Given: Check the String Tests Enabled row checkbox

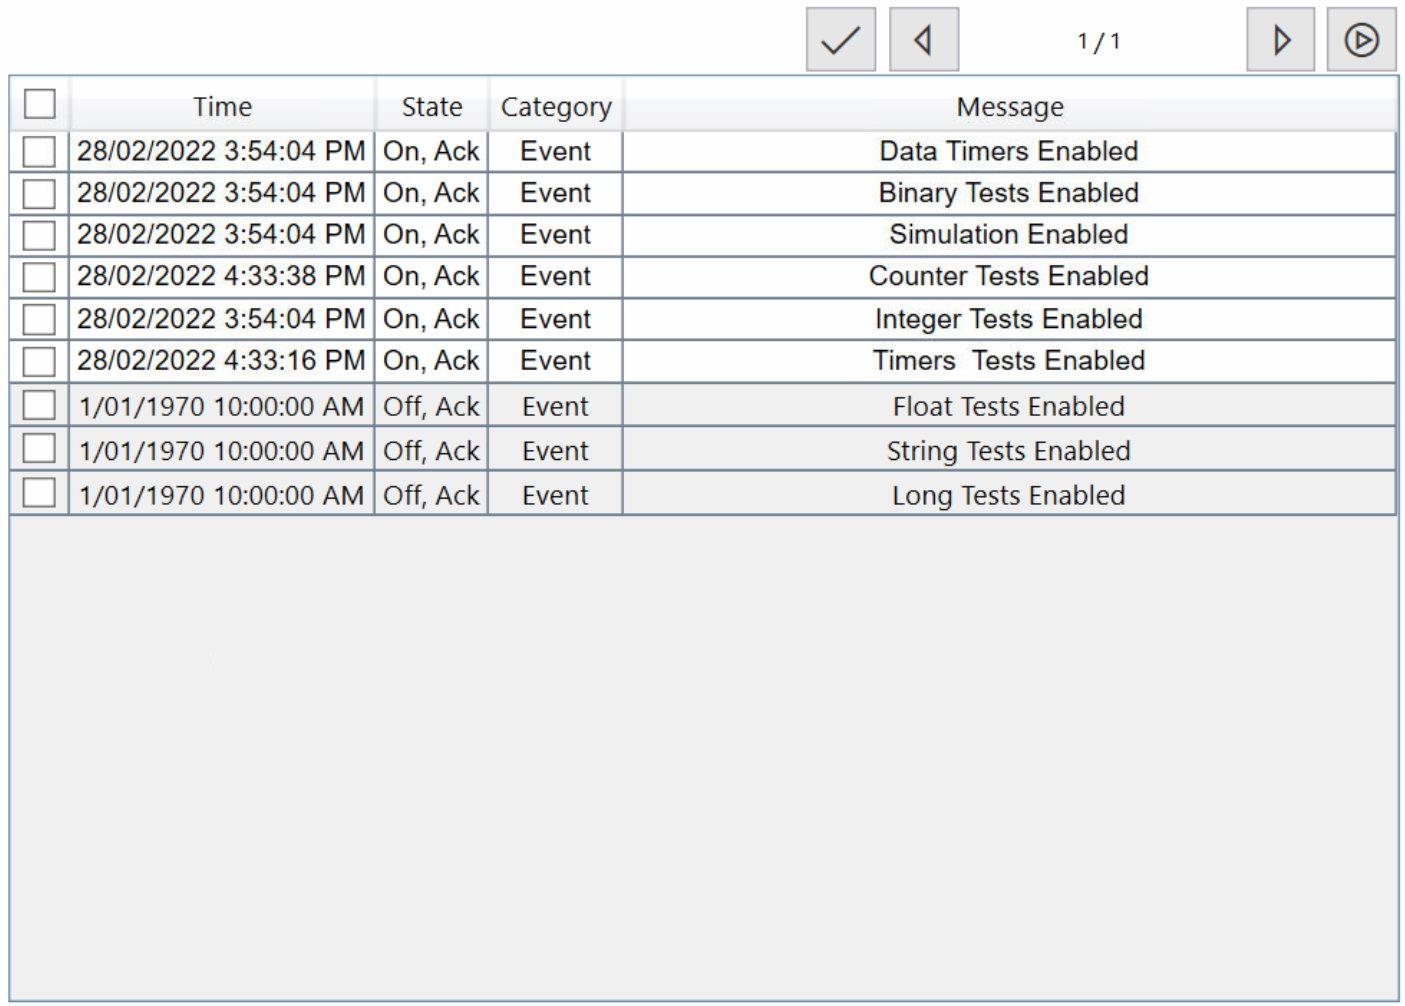Looking at the screenshot, I should [x=39, y=448].
